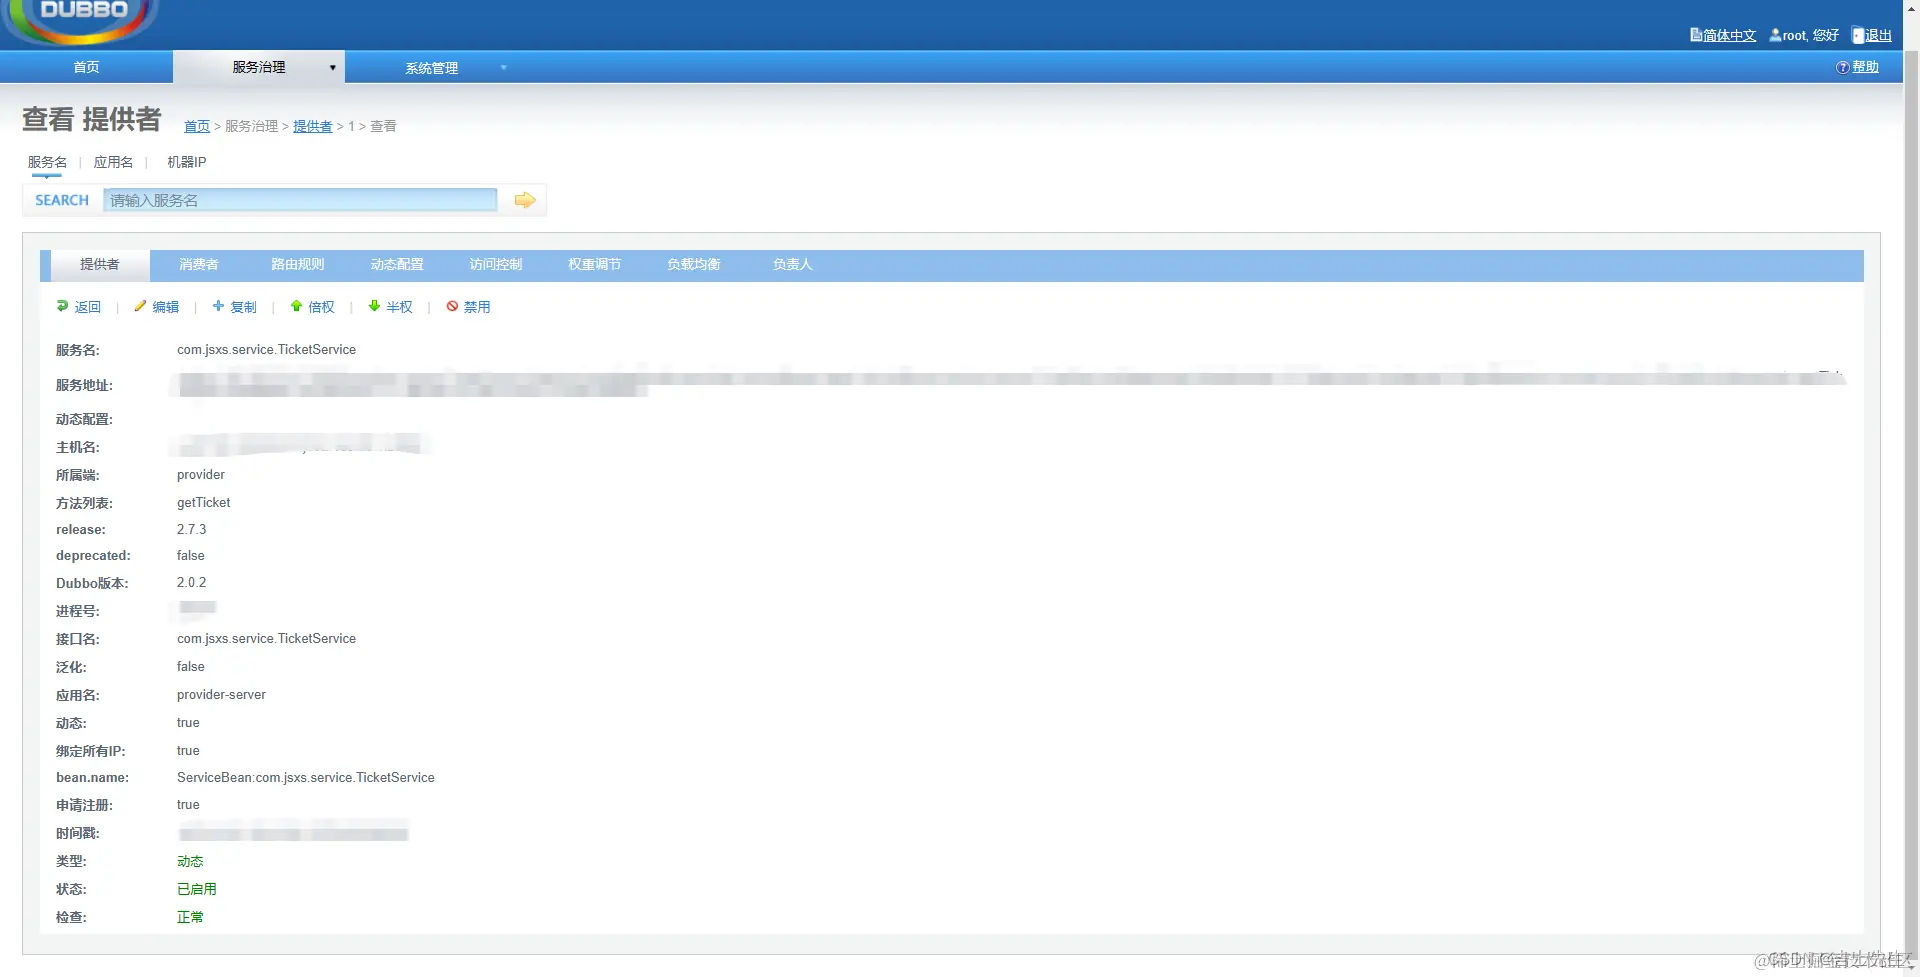Click the logout door icon
Screen dimensions: 1920x977
(x=1858, y=35)
